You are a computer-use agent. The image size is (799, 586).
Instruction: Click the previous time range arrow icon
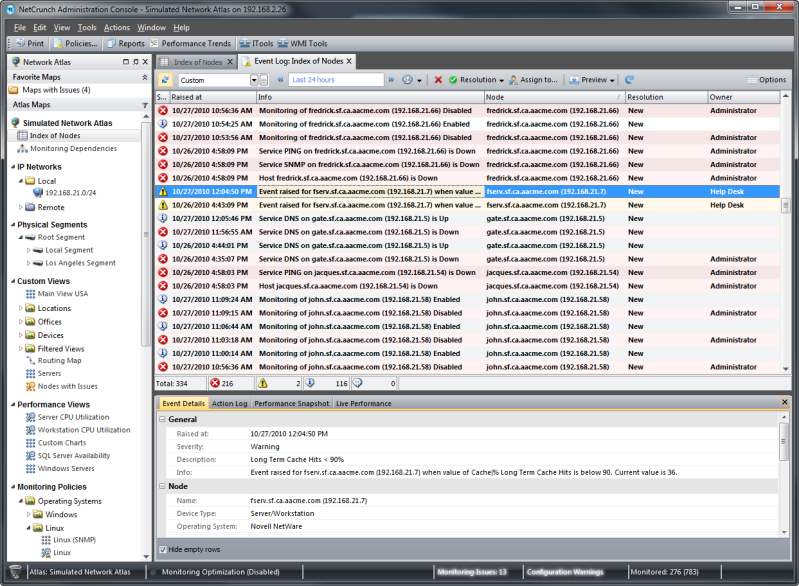click(280, 80)
